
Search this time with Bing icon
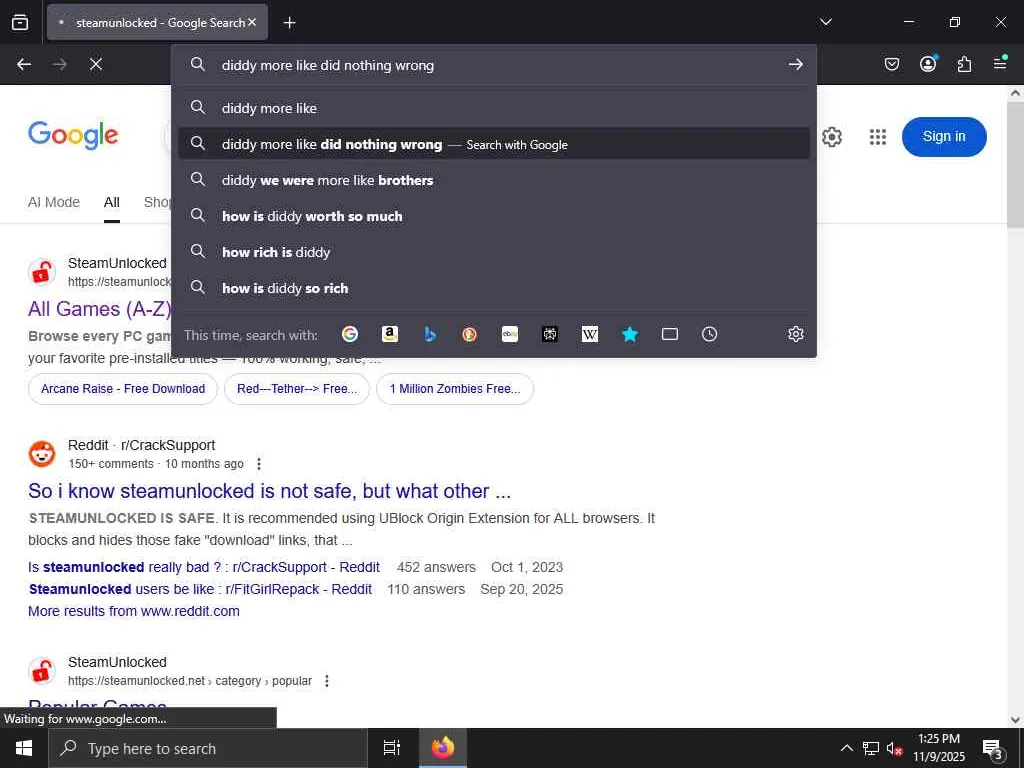click(430, 334)
